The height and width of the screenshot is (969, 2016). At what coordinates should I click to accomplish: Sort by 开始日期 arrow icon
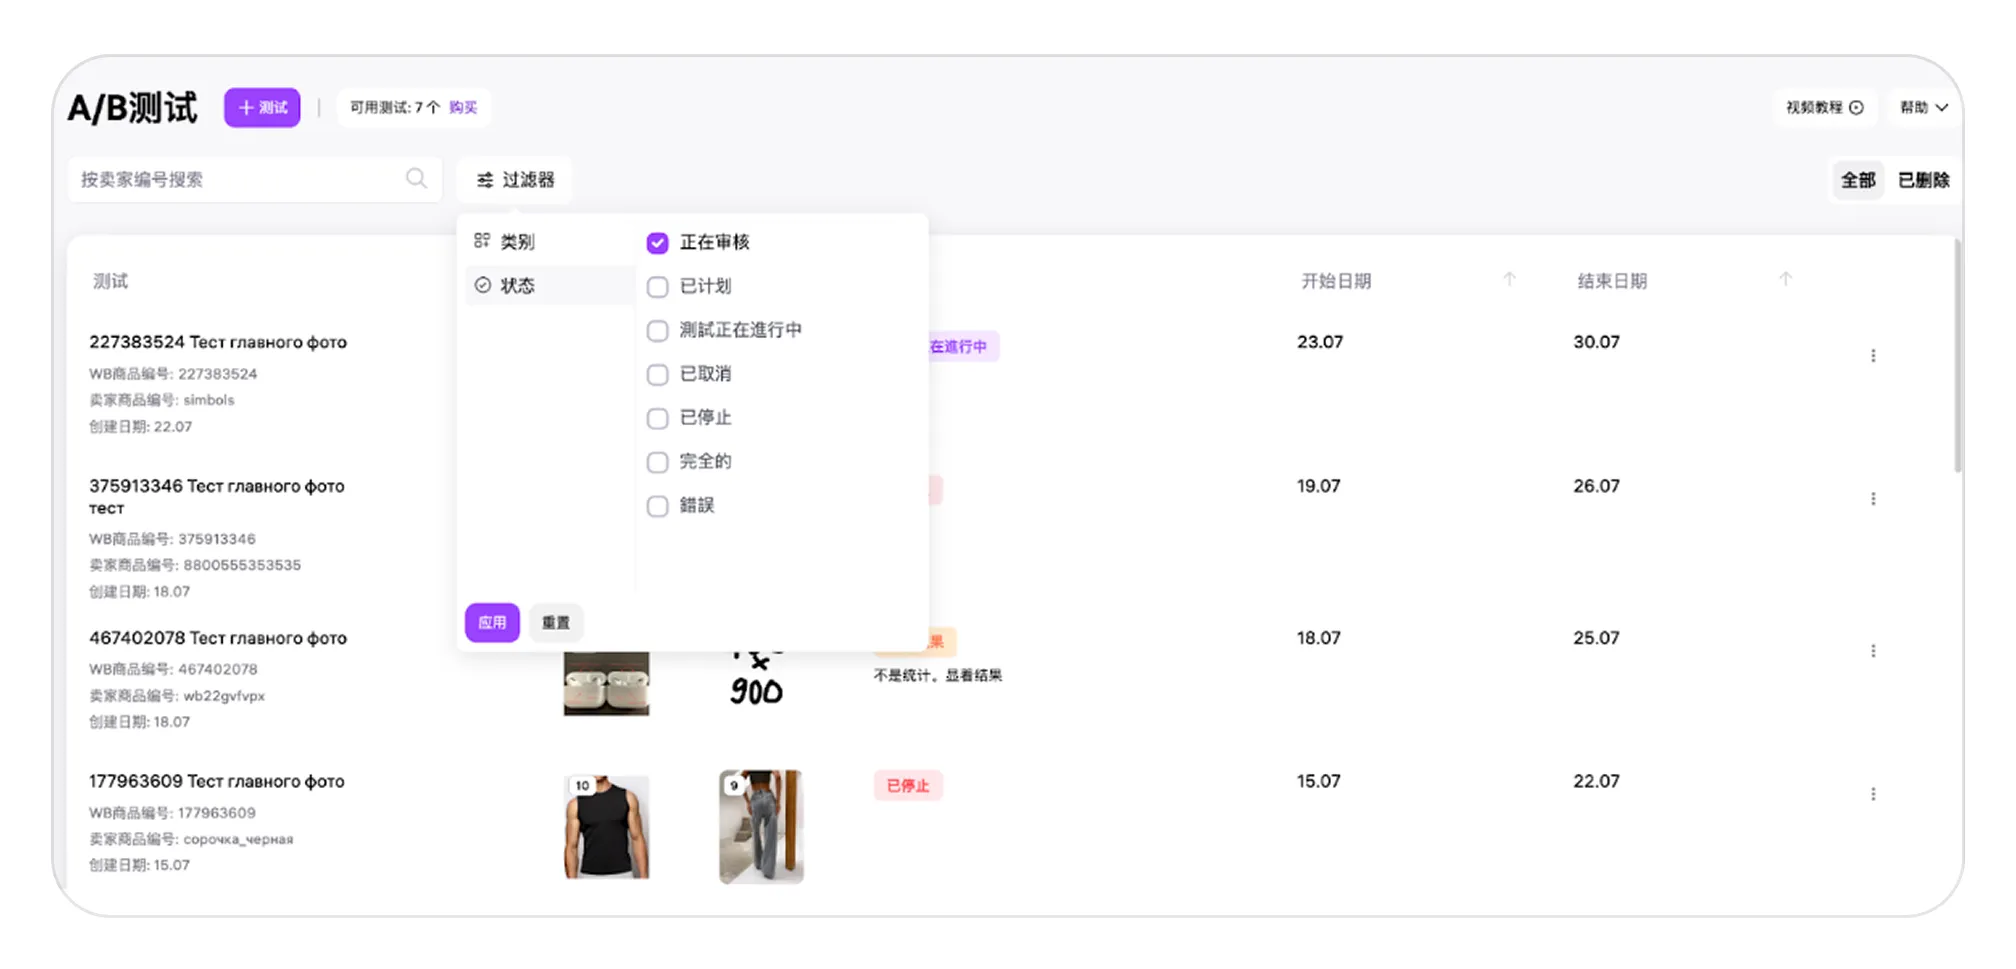coord(1509,280)
